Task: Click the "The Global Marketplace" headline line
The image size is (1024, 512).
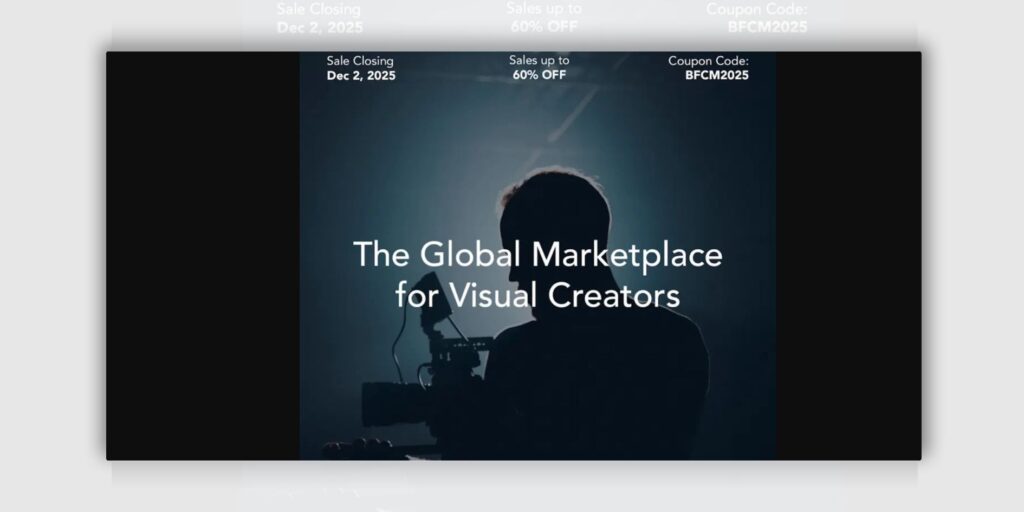Action: tap(537, 254)
